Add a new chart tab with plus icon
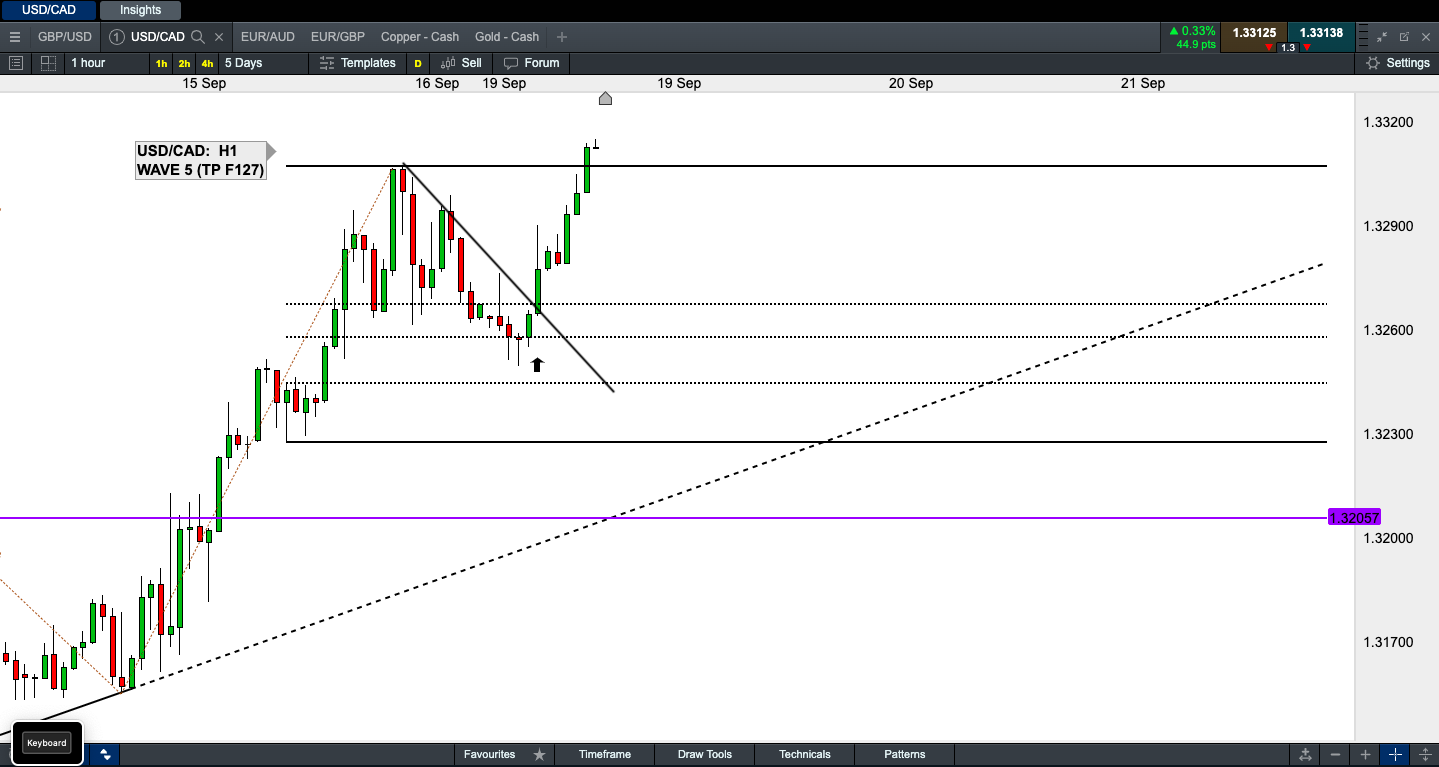 pyautogui.click(x=562, y=37)
